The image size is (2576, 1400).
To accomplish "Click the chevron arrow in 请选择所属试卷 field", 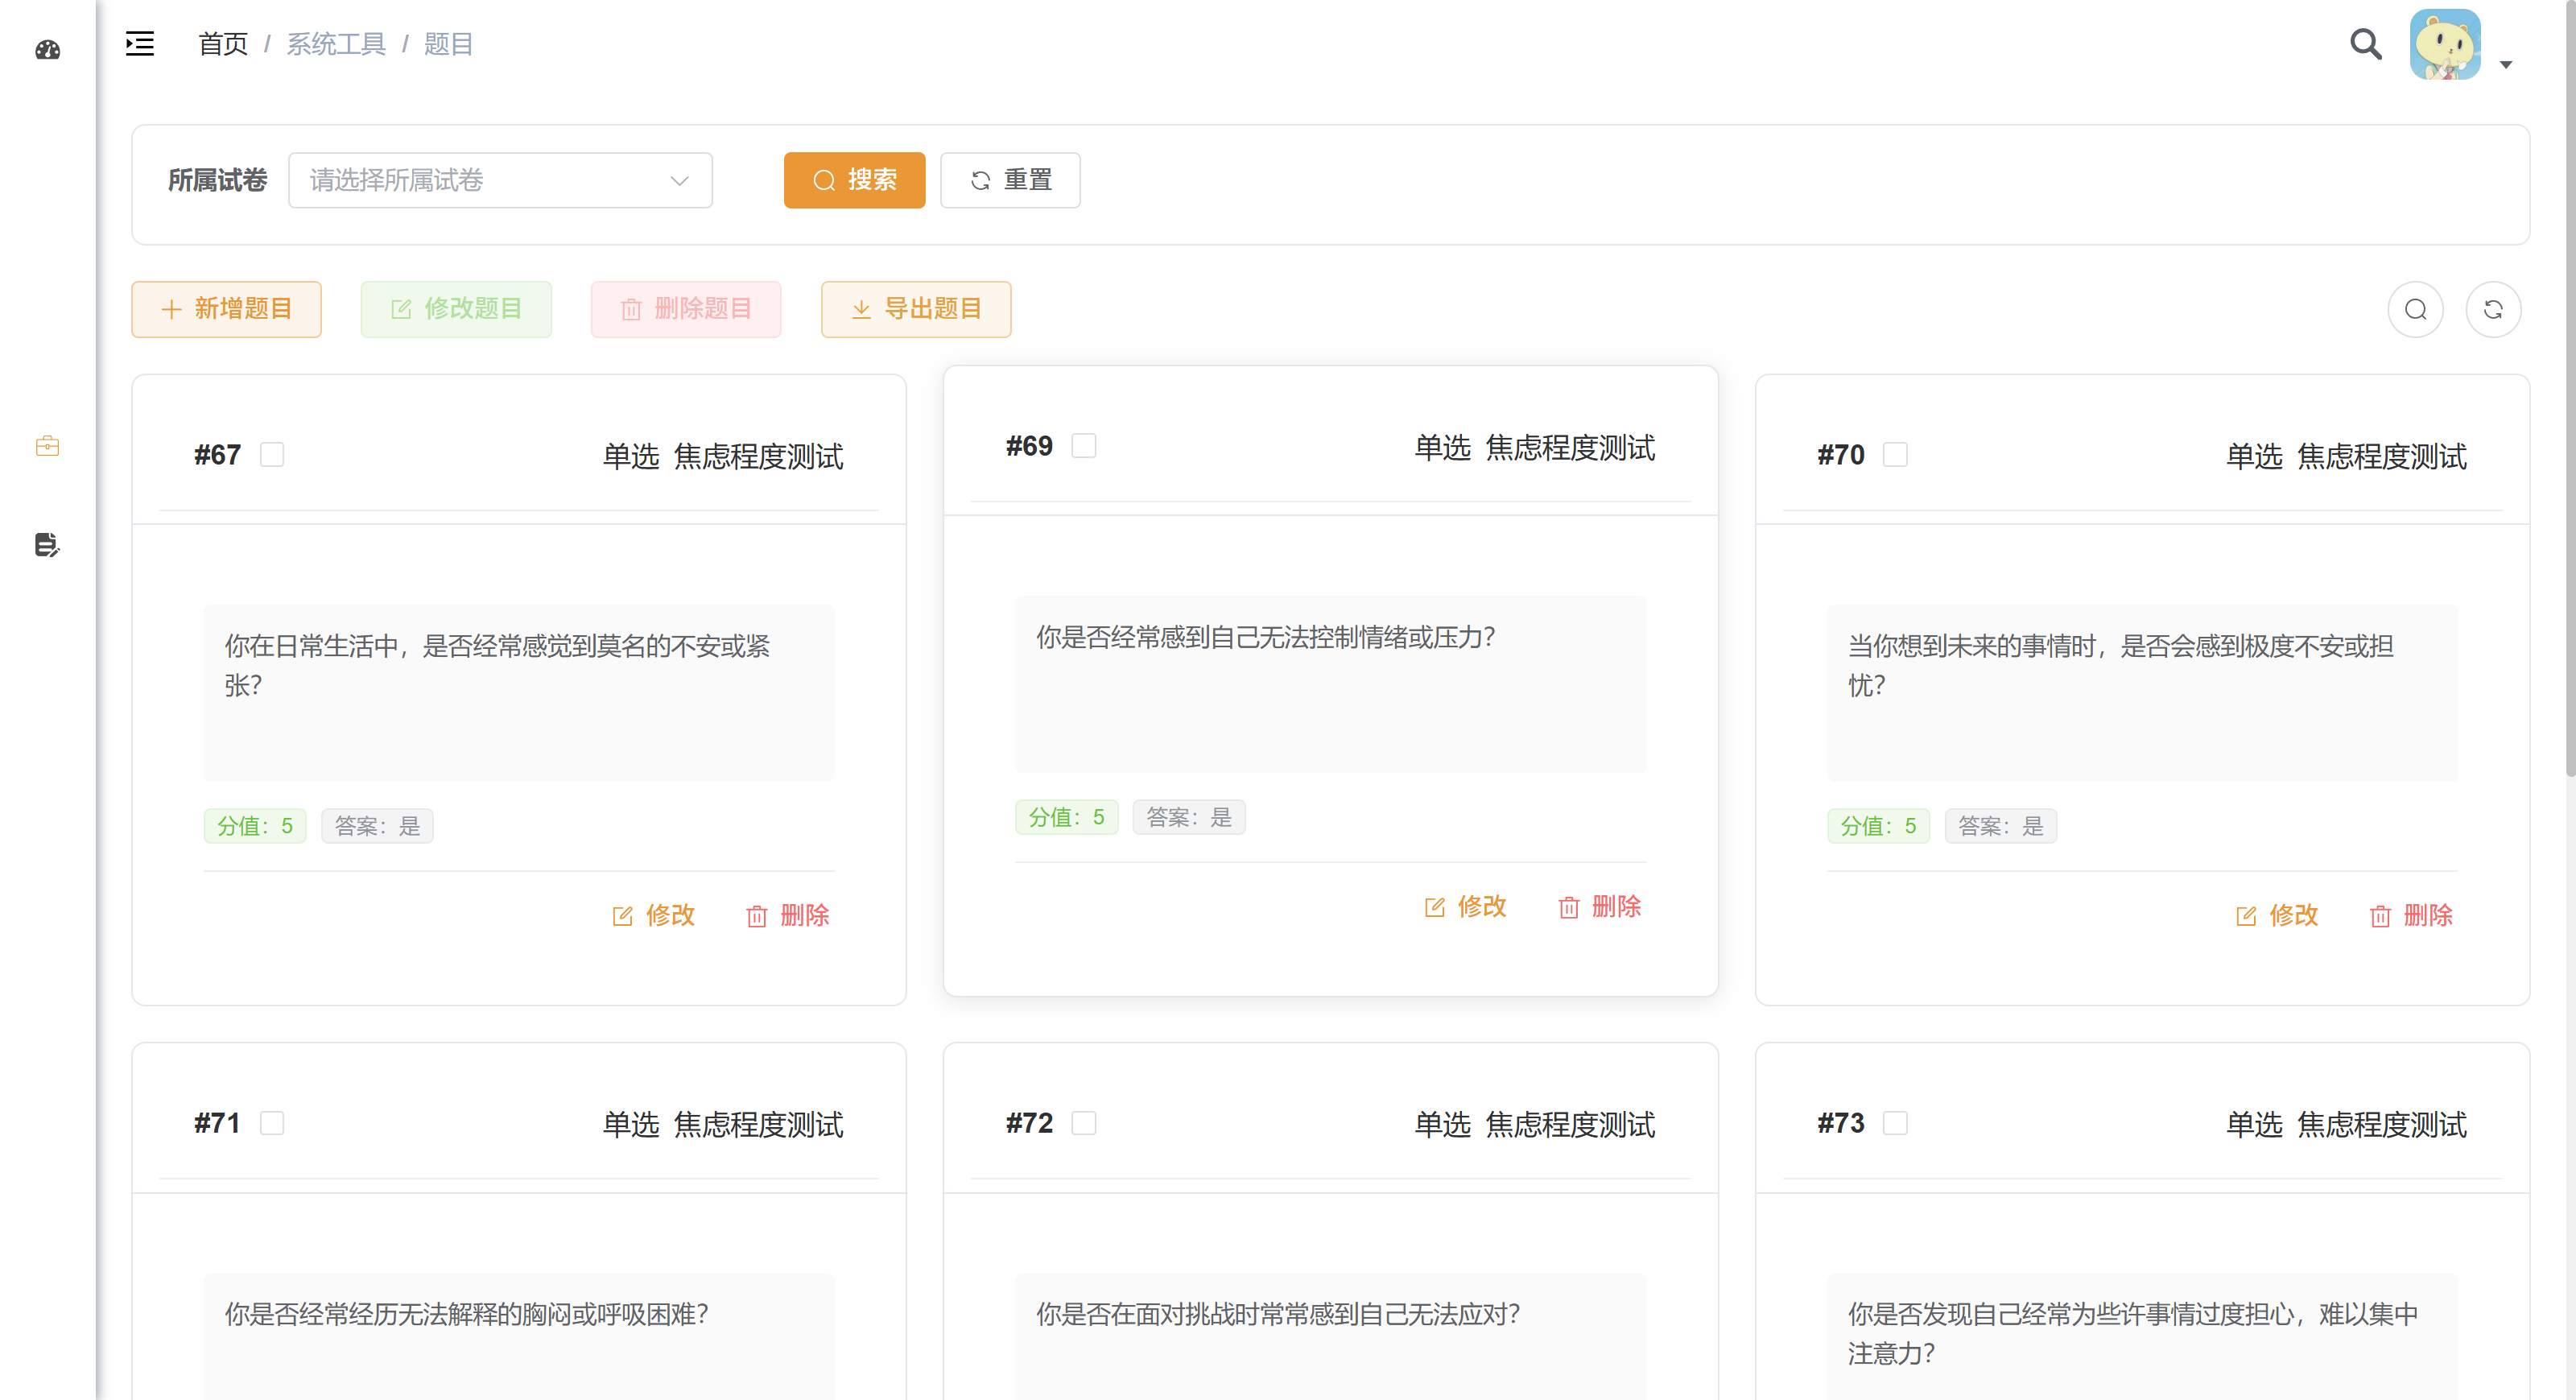I will pos(680,180).
